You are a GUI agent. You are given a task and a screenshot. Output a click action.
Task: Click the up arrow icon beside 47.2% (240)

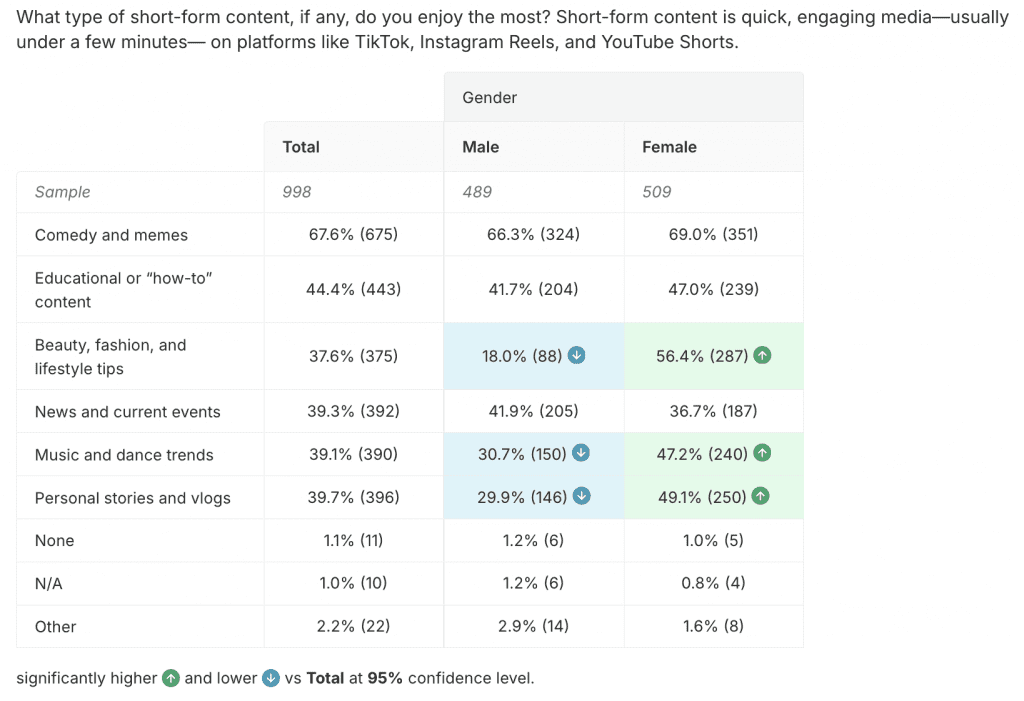(762, 453)
